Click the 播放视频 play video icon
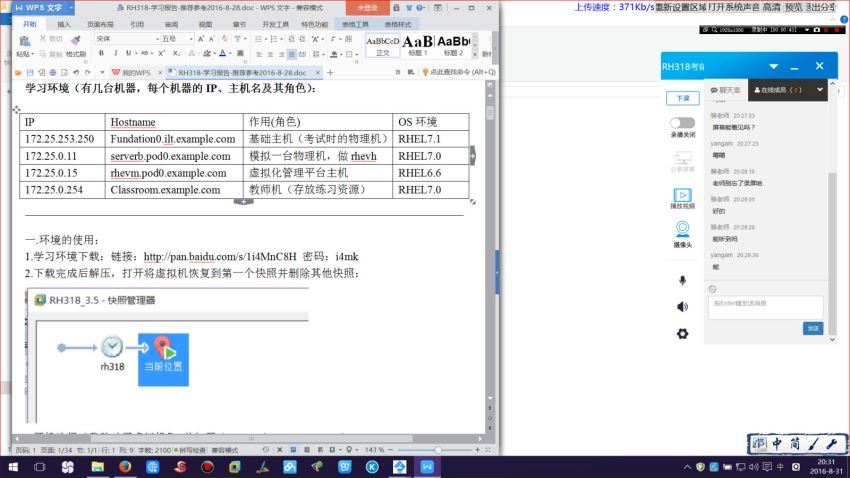Image resolution: width=850 pixels, height=478 pixels. point(682,195)
